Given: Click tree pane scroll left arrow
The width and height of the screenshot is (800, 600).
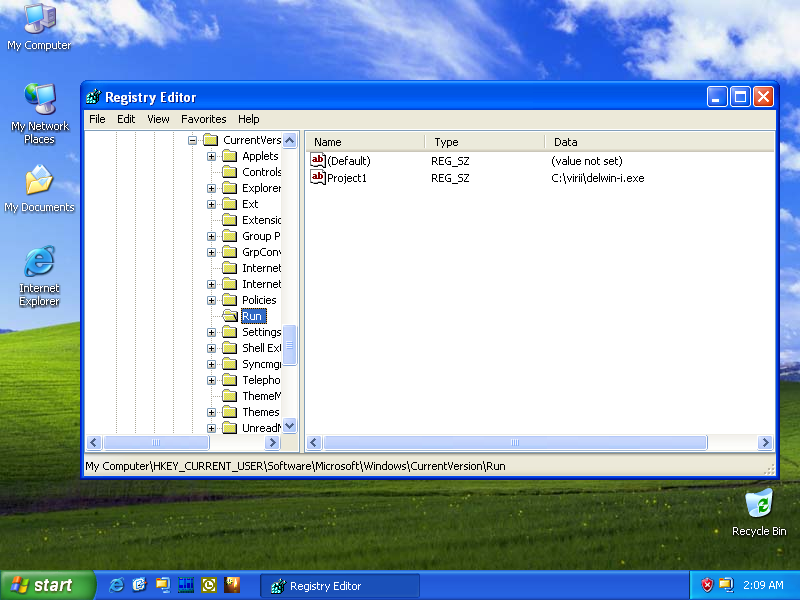Looking at the screenshot, I should [x=94, y=442].
